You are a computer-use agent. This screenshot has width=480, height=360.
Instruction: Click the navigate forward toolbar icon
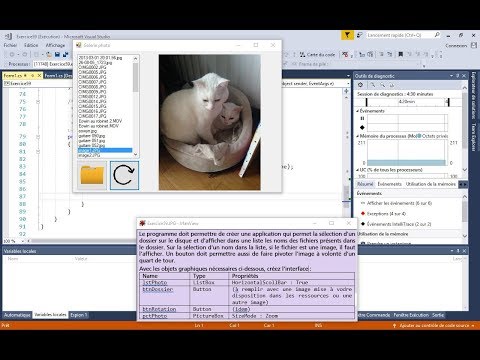pos(25,54)
